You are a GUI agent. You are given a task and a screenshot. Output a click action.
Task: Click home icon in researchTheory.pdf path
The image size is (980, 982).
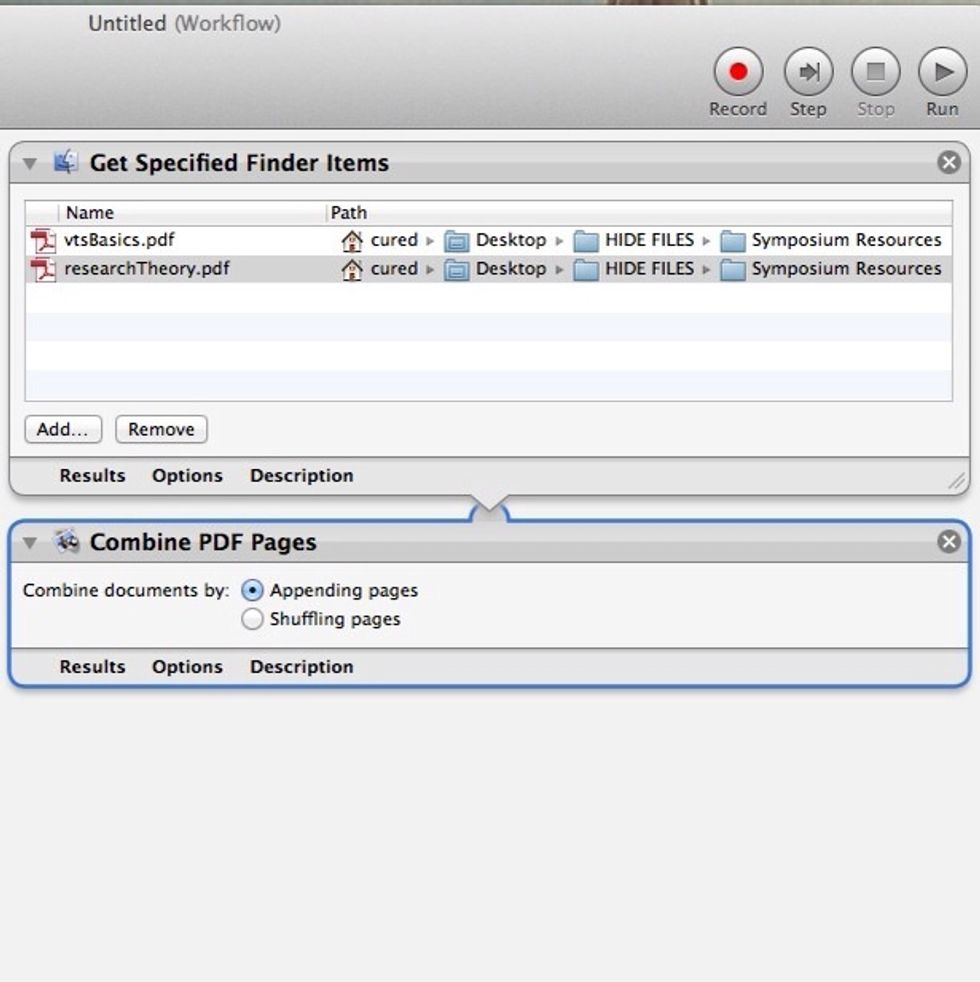(352, 269)
